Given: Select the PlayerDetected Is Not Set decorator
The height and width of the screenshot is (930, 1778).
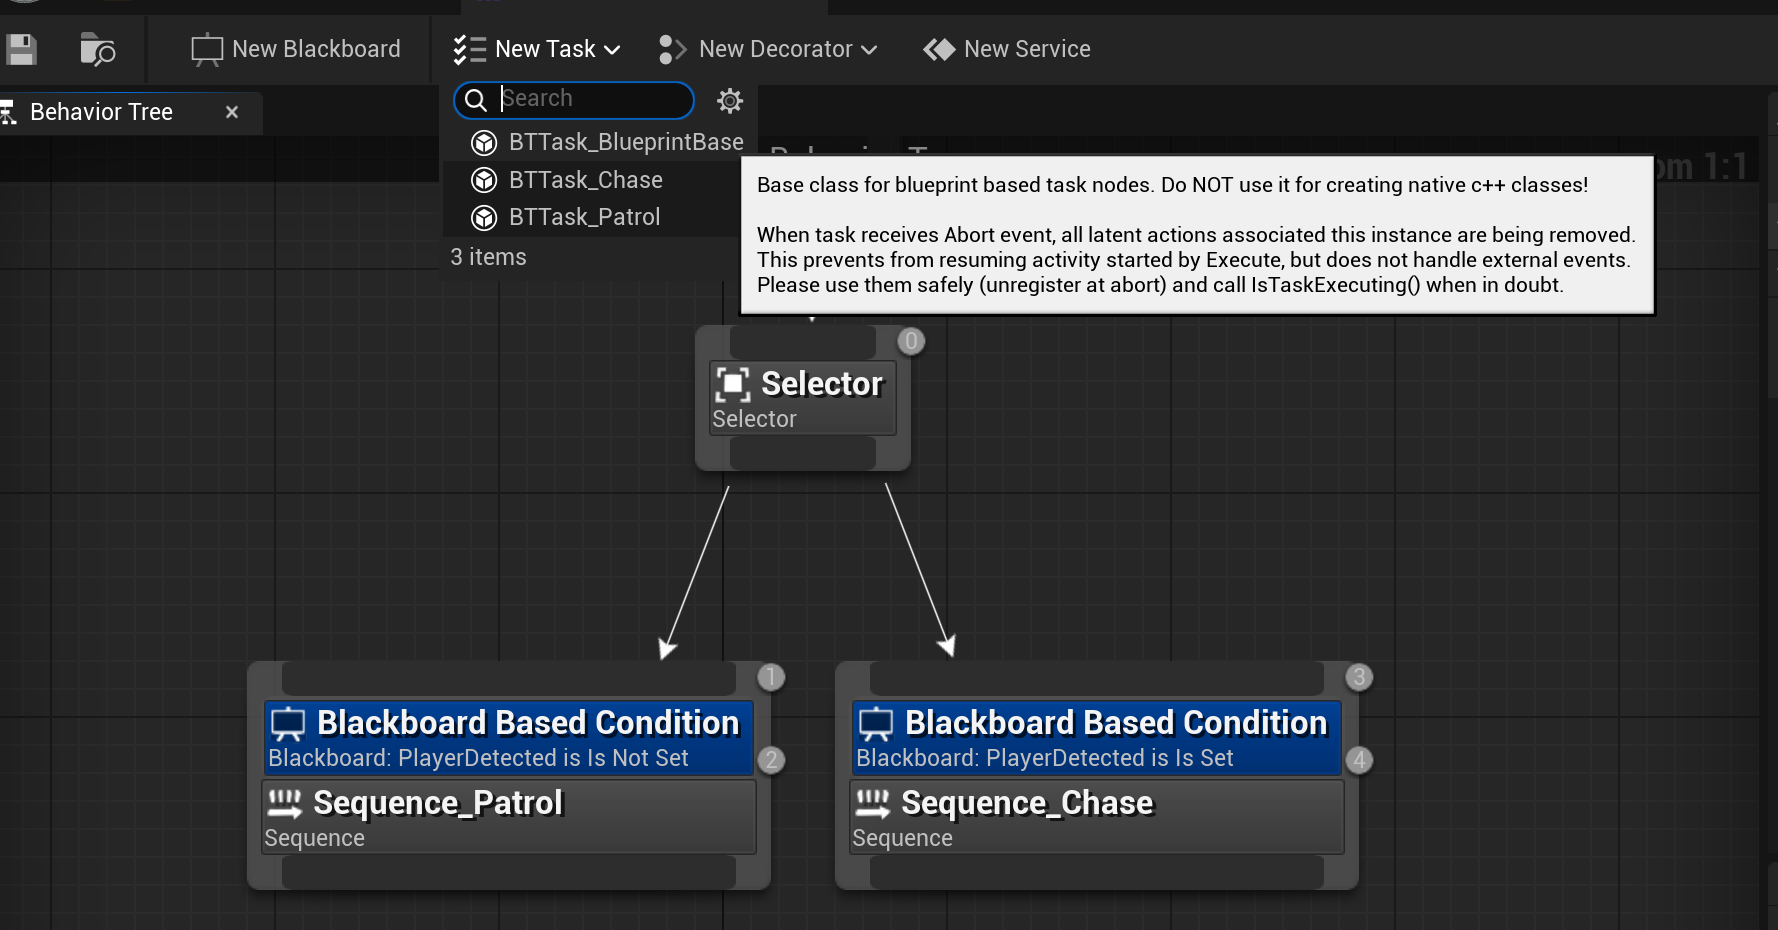Looking at the screenshot, I should [509, 738].
